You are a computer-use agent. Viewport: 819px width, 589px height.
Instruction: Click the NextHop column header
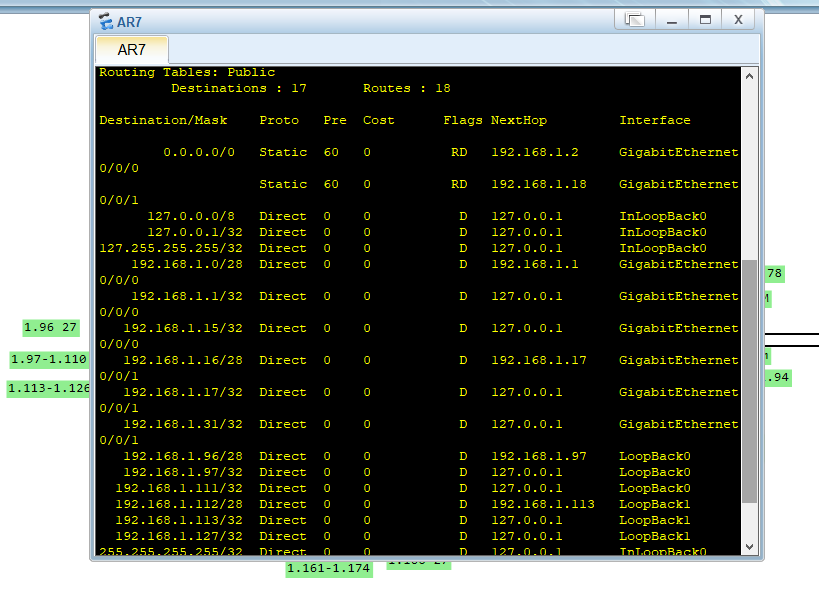(x=519, y=120)
